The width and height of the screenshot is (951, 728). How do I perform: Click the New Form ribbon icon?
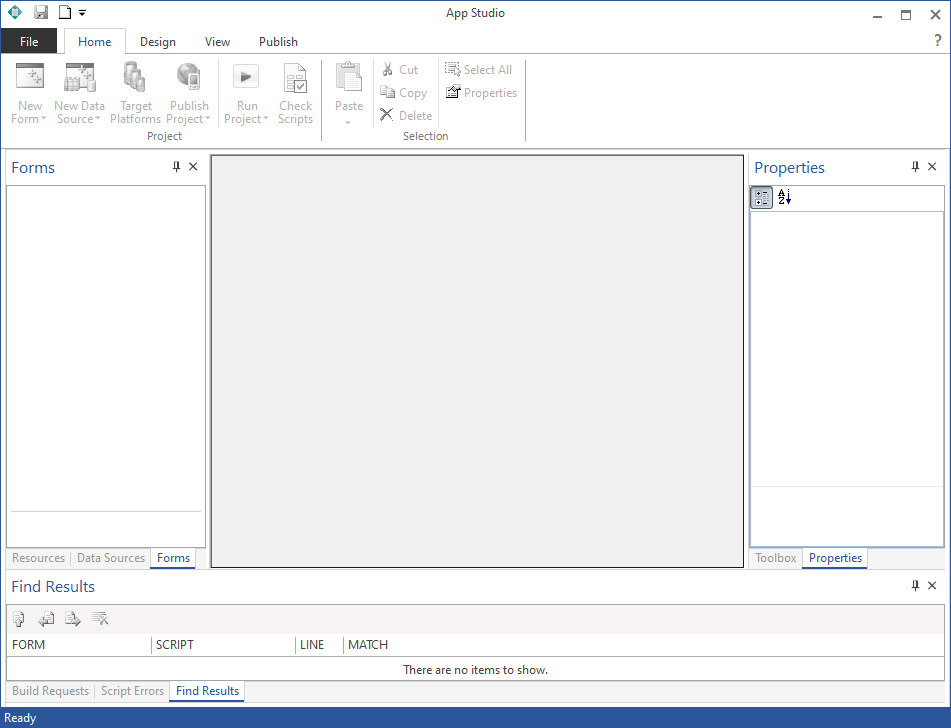click(x=30, y=76)
